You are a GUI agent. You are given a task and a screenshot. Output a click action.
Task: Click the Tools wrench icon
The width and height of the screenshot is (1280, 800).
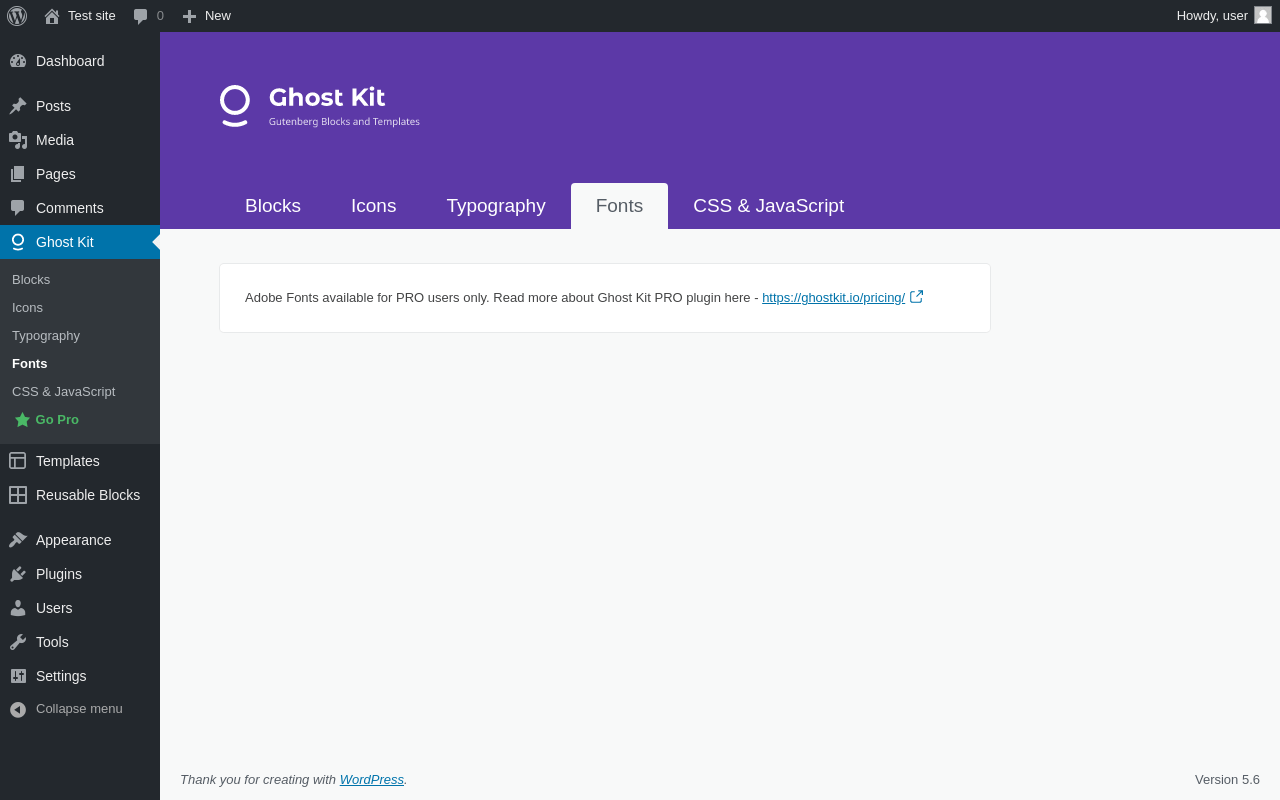click(x=18, y=642)
